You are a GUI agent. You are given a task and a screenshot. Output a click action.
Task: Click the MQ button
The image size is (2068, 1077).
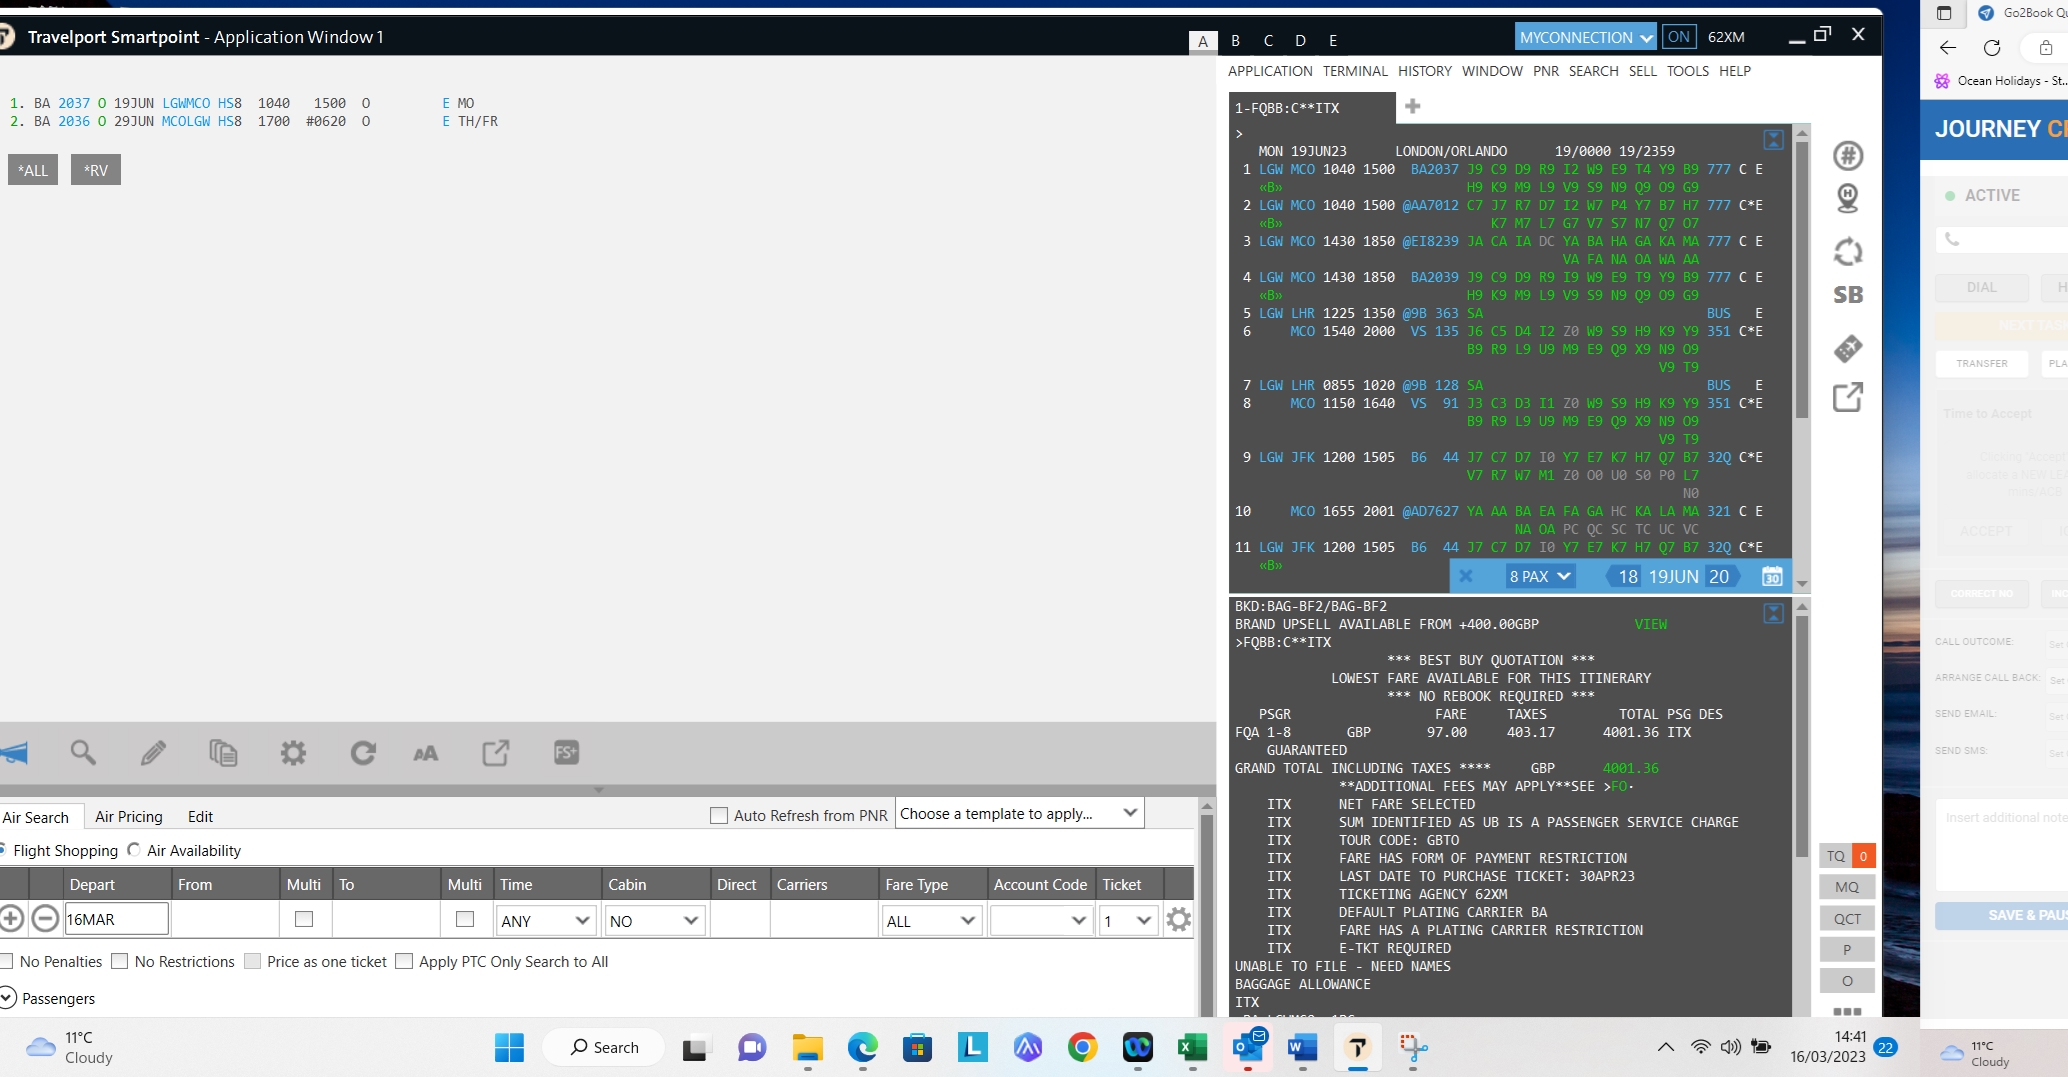pos(1846,887)
